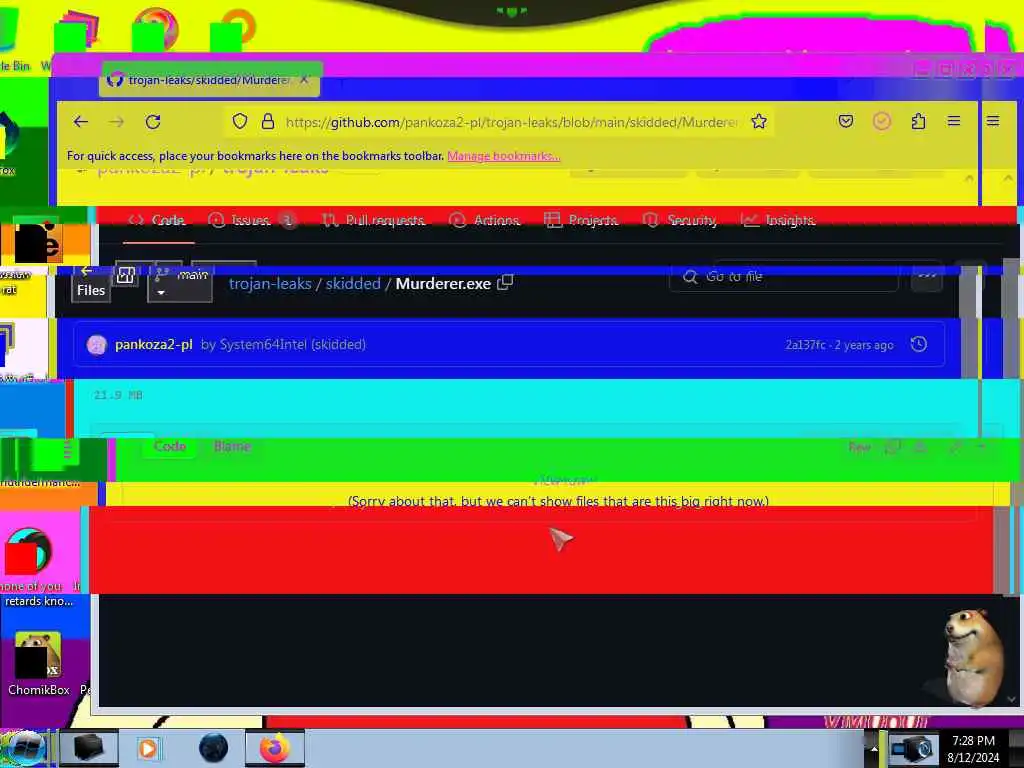Click the sorry can't show files message
1024x768 pixels.
coord(558,502)
